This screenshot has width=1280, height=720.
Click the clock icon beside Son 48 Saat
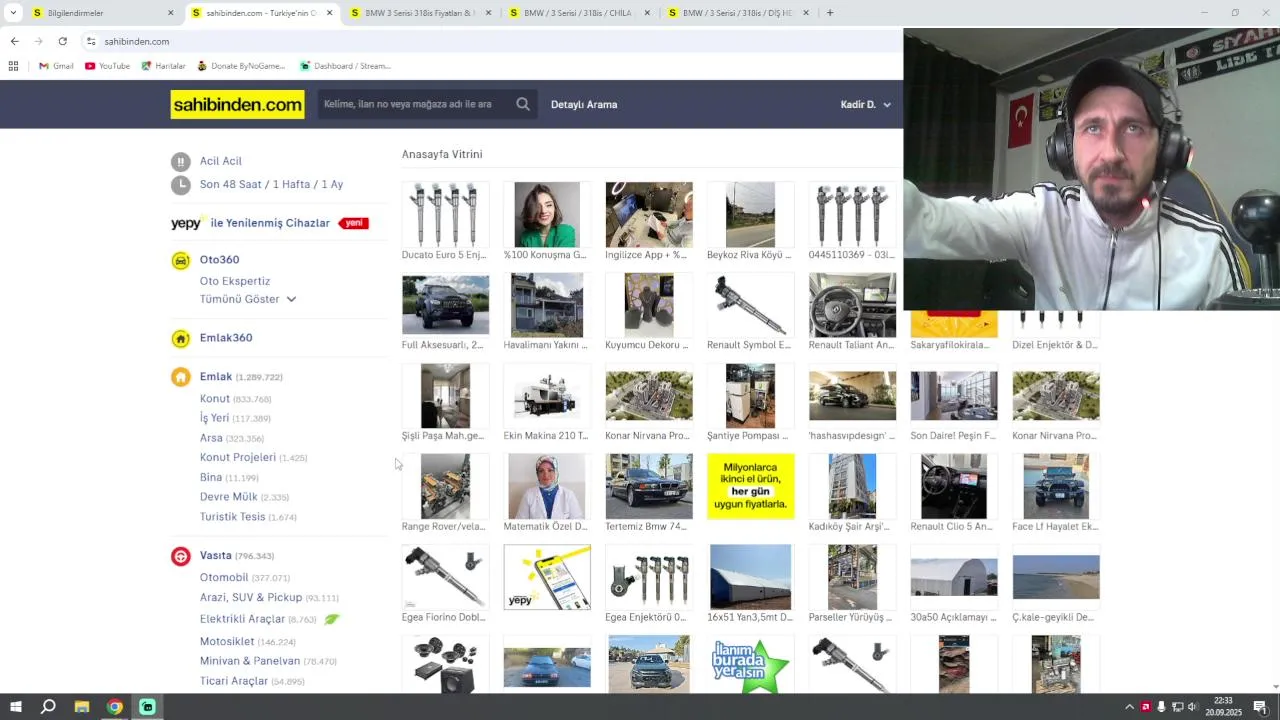180,185
